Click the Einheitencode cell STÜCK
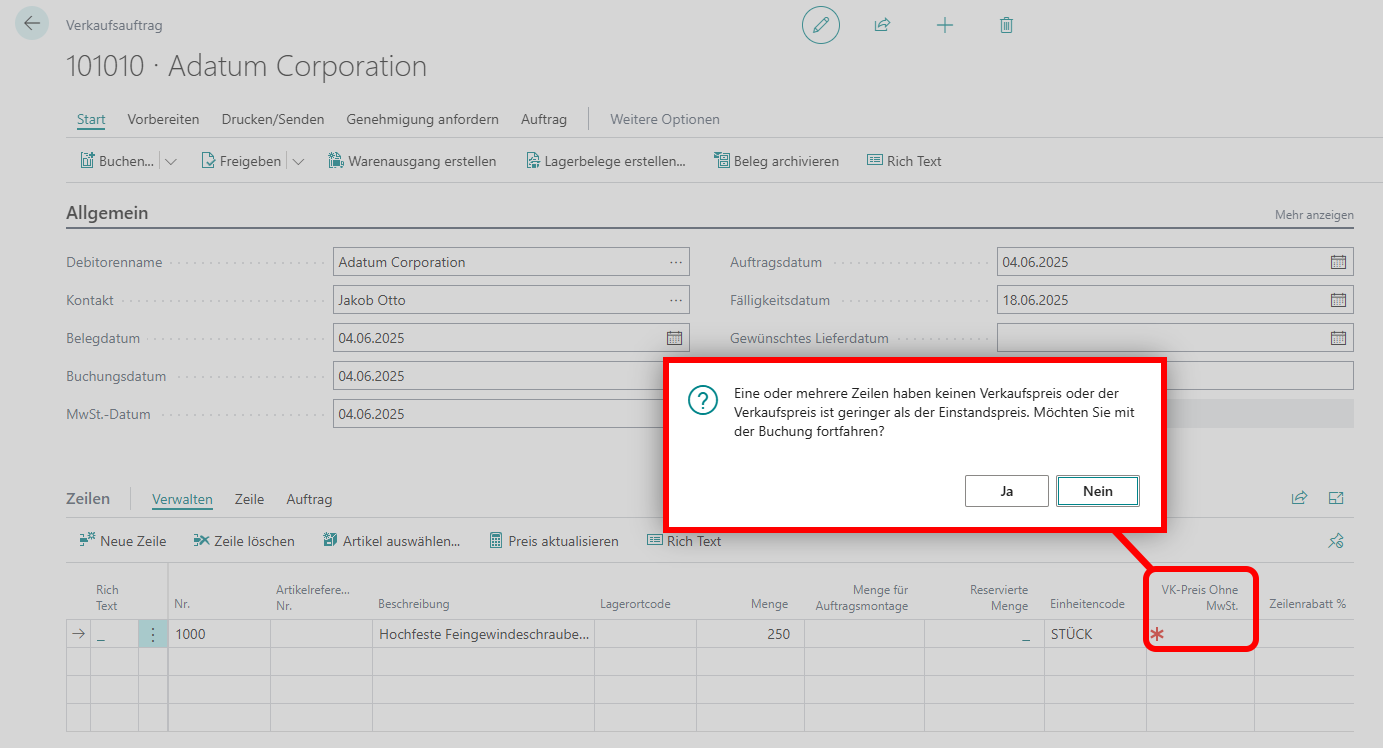 [x=1095, y=634]
